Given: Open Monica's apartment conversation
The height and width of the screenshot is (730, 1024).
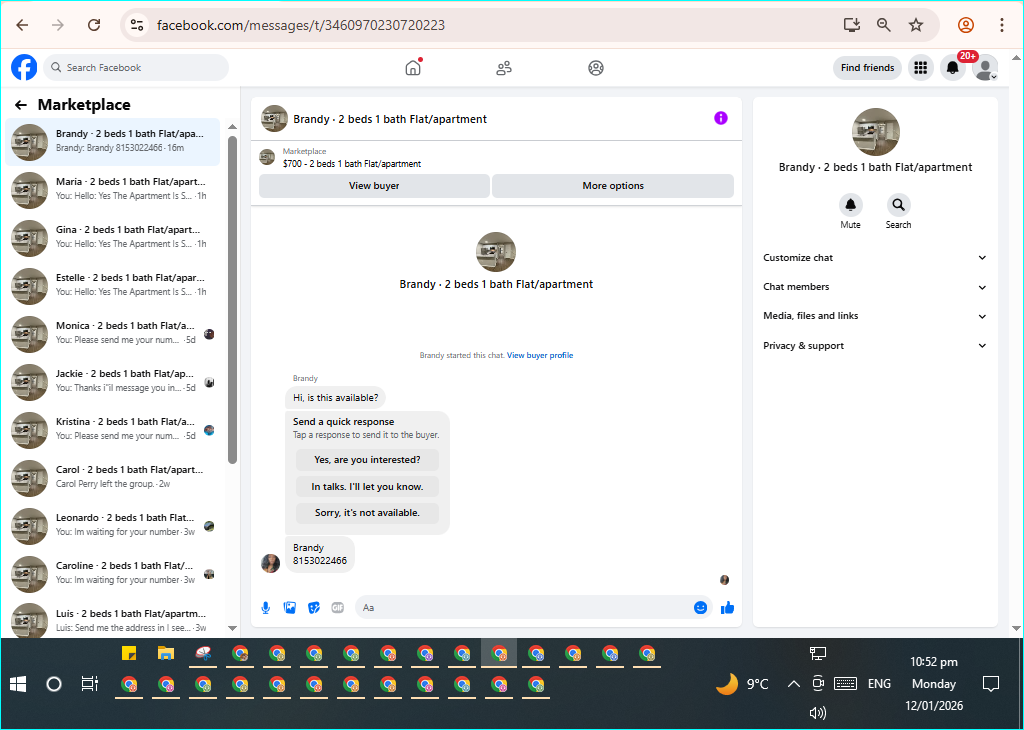Looking at the screenshot, I should pos(112,334).
